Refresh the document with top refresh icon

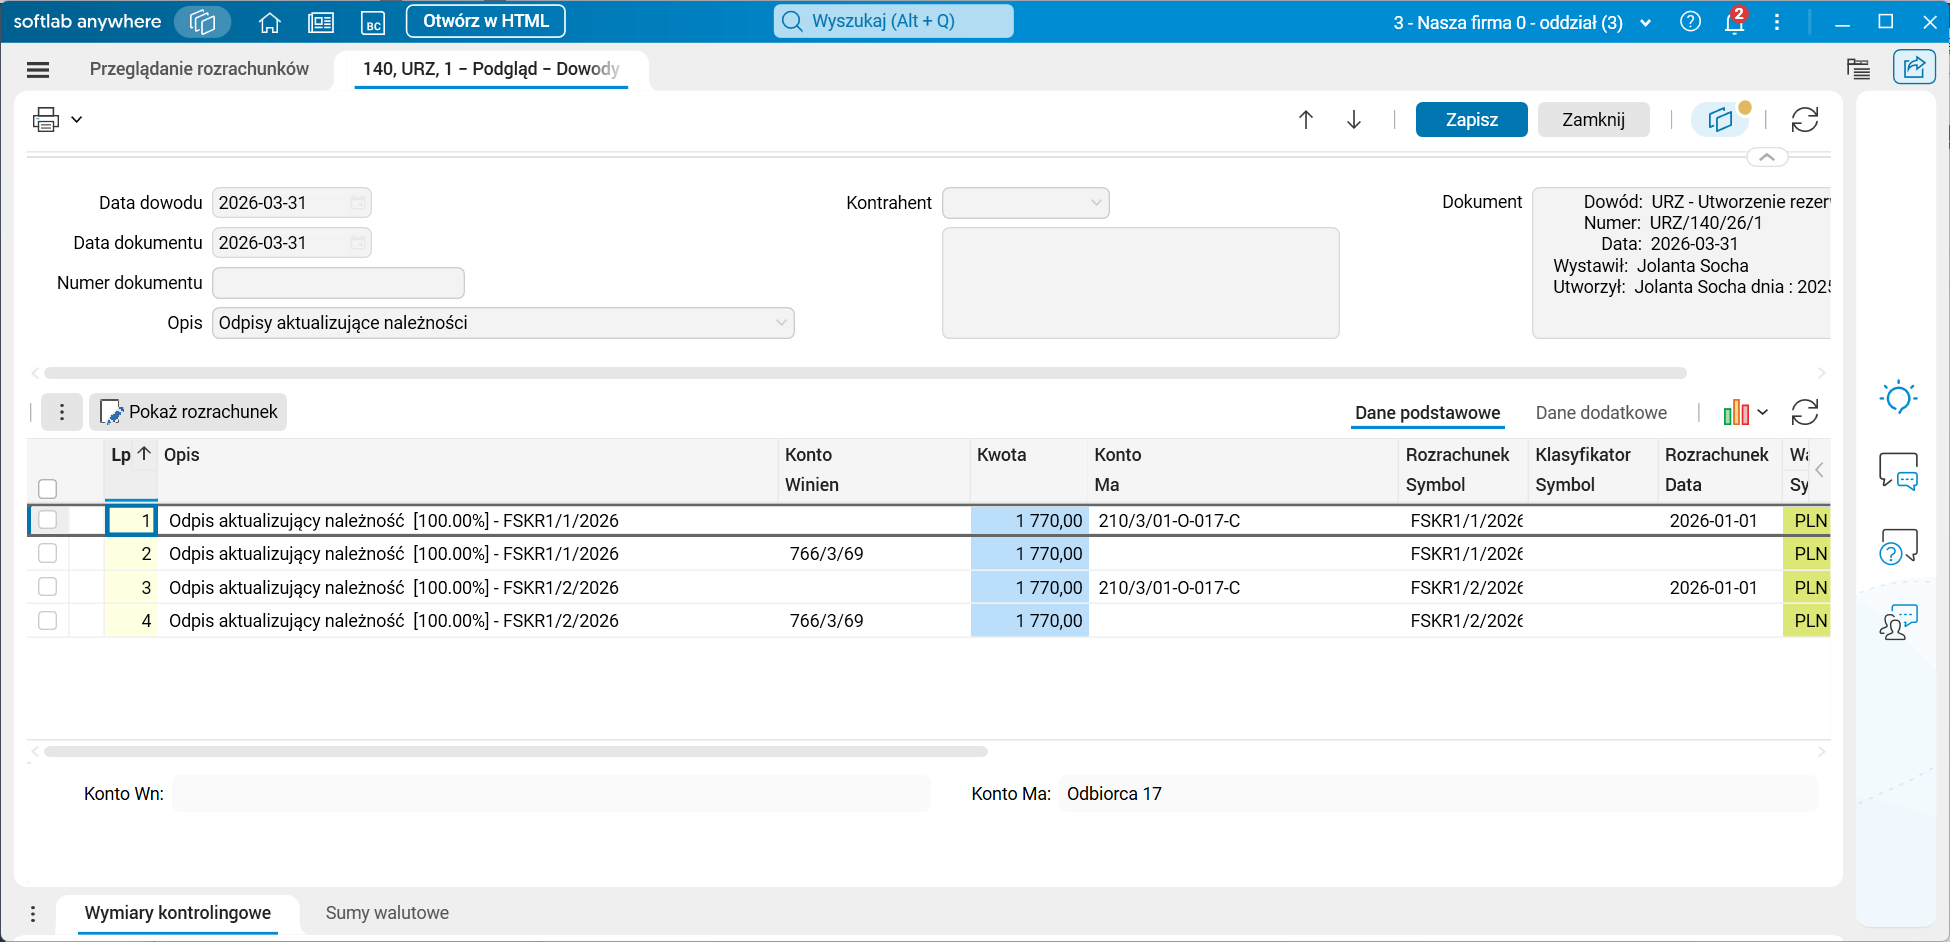pyautogui.click(x=1805, y=120)
